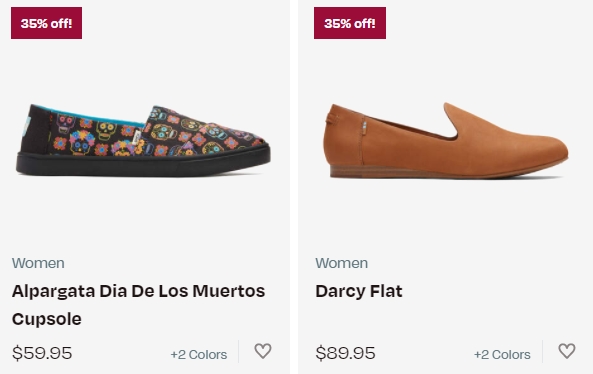The width and height of the screenshot is (593, 374).
Task: Click the word Cupsole in product name
Action: 47,319
